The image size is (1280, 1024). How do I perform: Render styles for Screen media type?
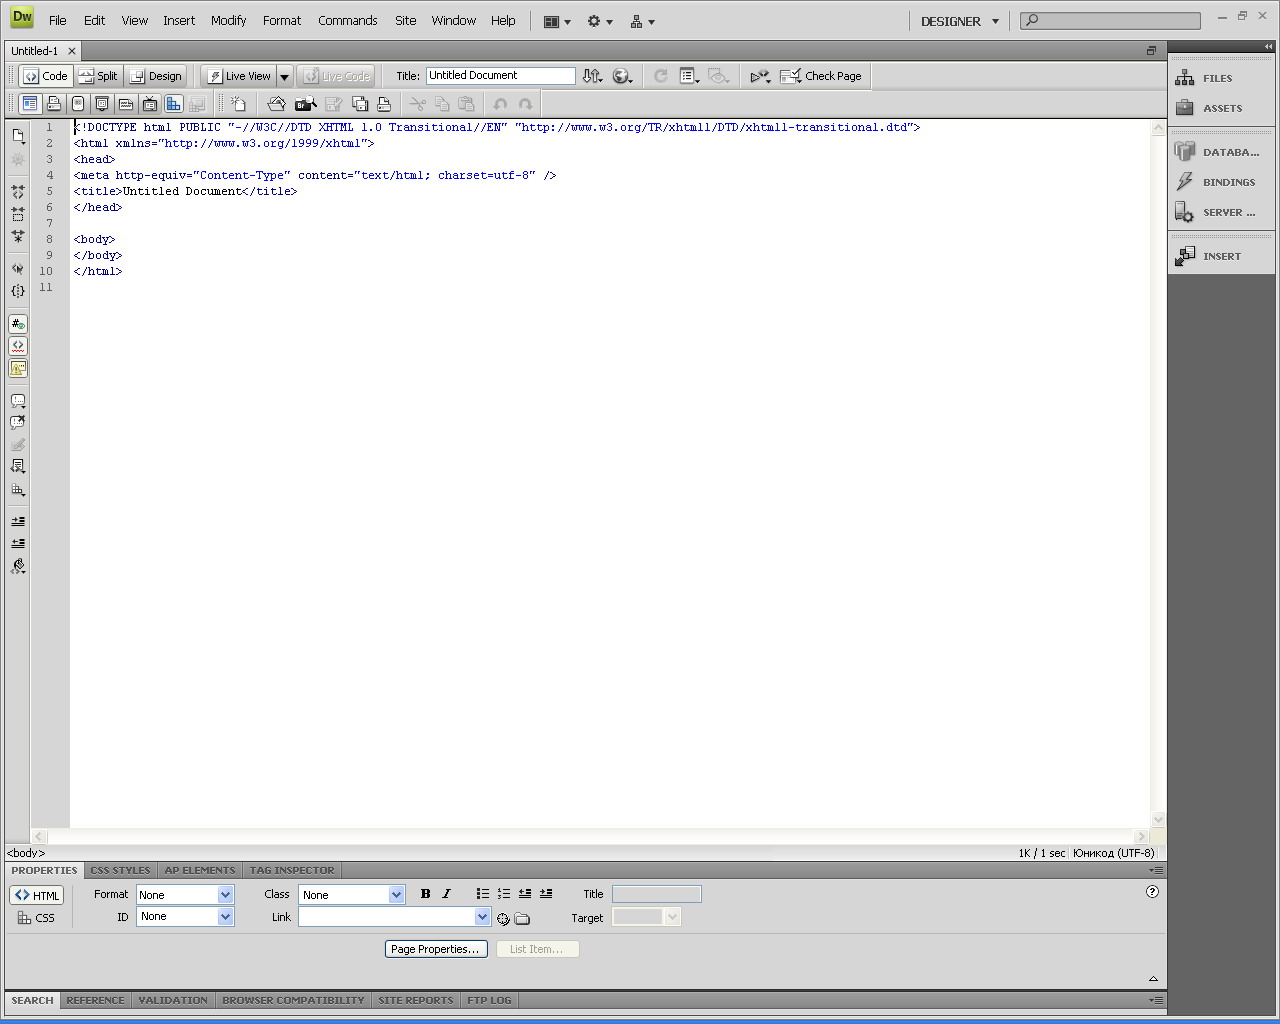(30, 103)
